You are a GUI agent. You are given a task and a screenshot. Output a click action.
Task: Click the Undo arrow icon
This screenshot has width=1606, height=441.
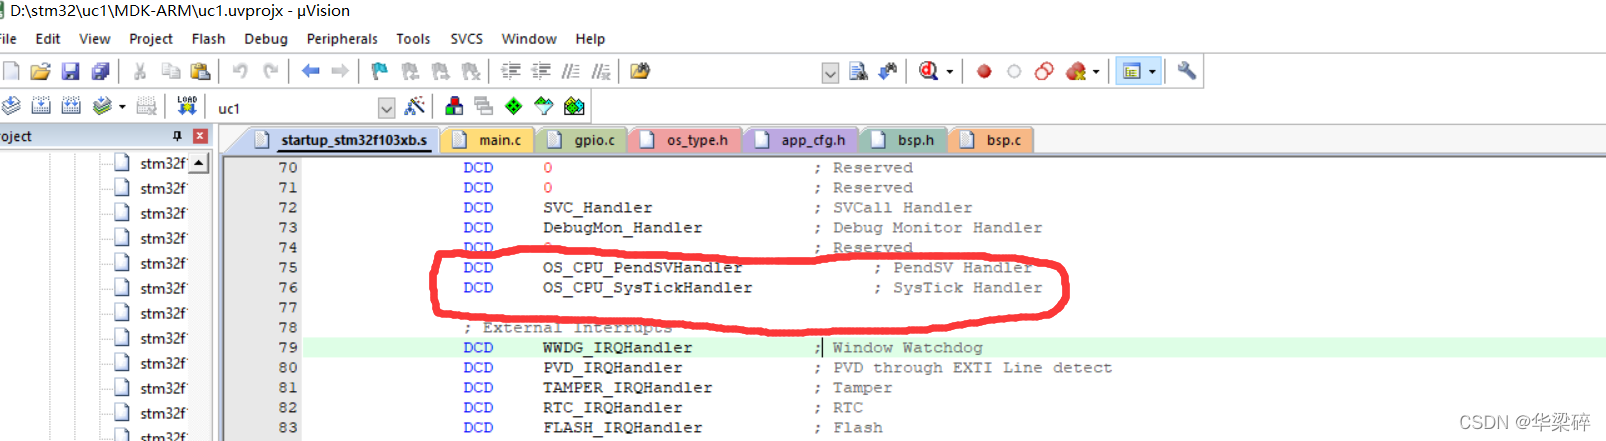coord(240,71)
